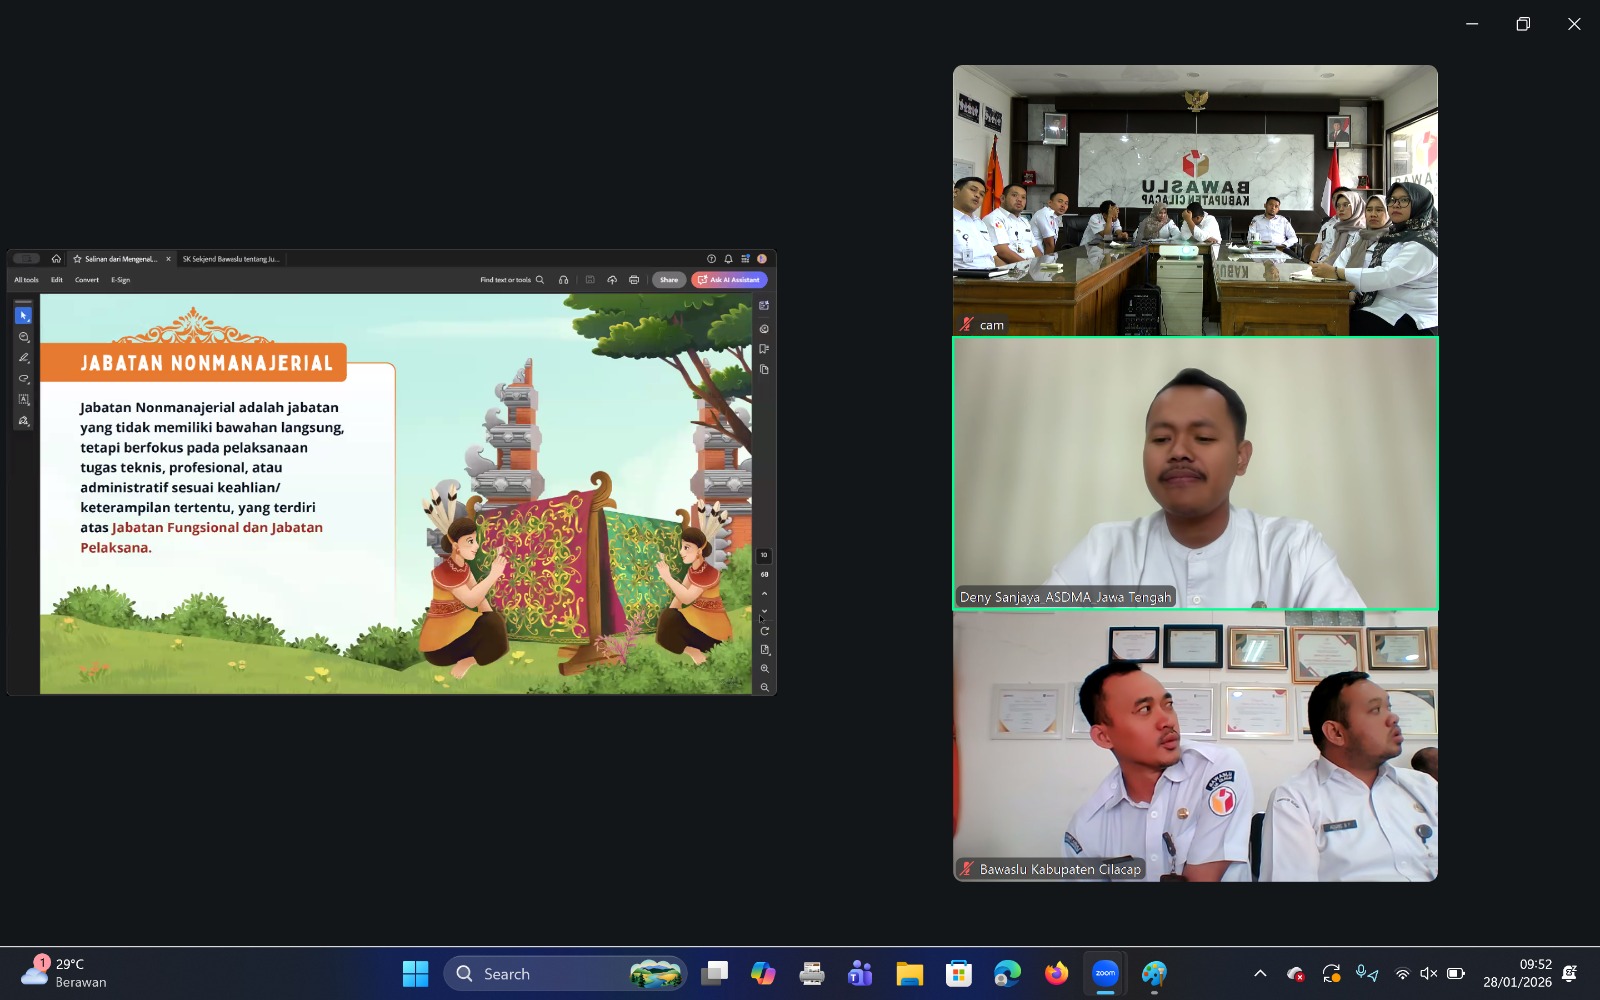Click the Acrobat Home icon
Image resolution: width=1600 pixels, height=1000 pixels.
[56, 259]
